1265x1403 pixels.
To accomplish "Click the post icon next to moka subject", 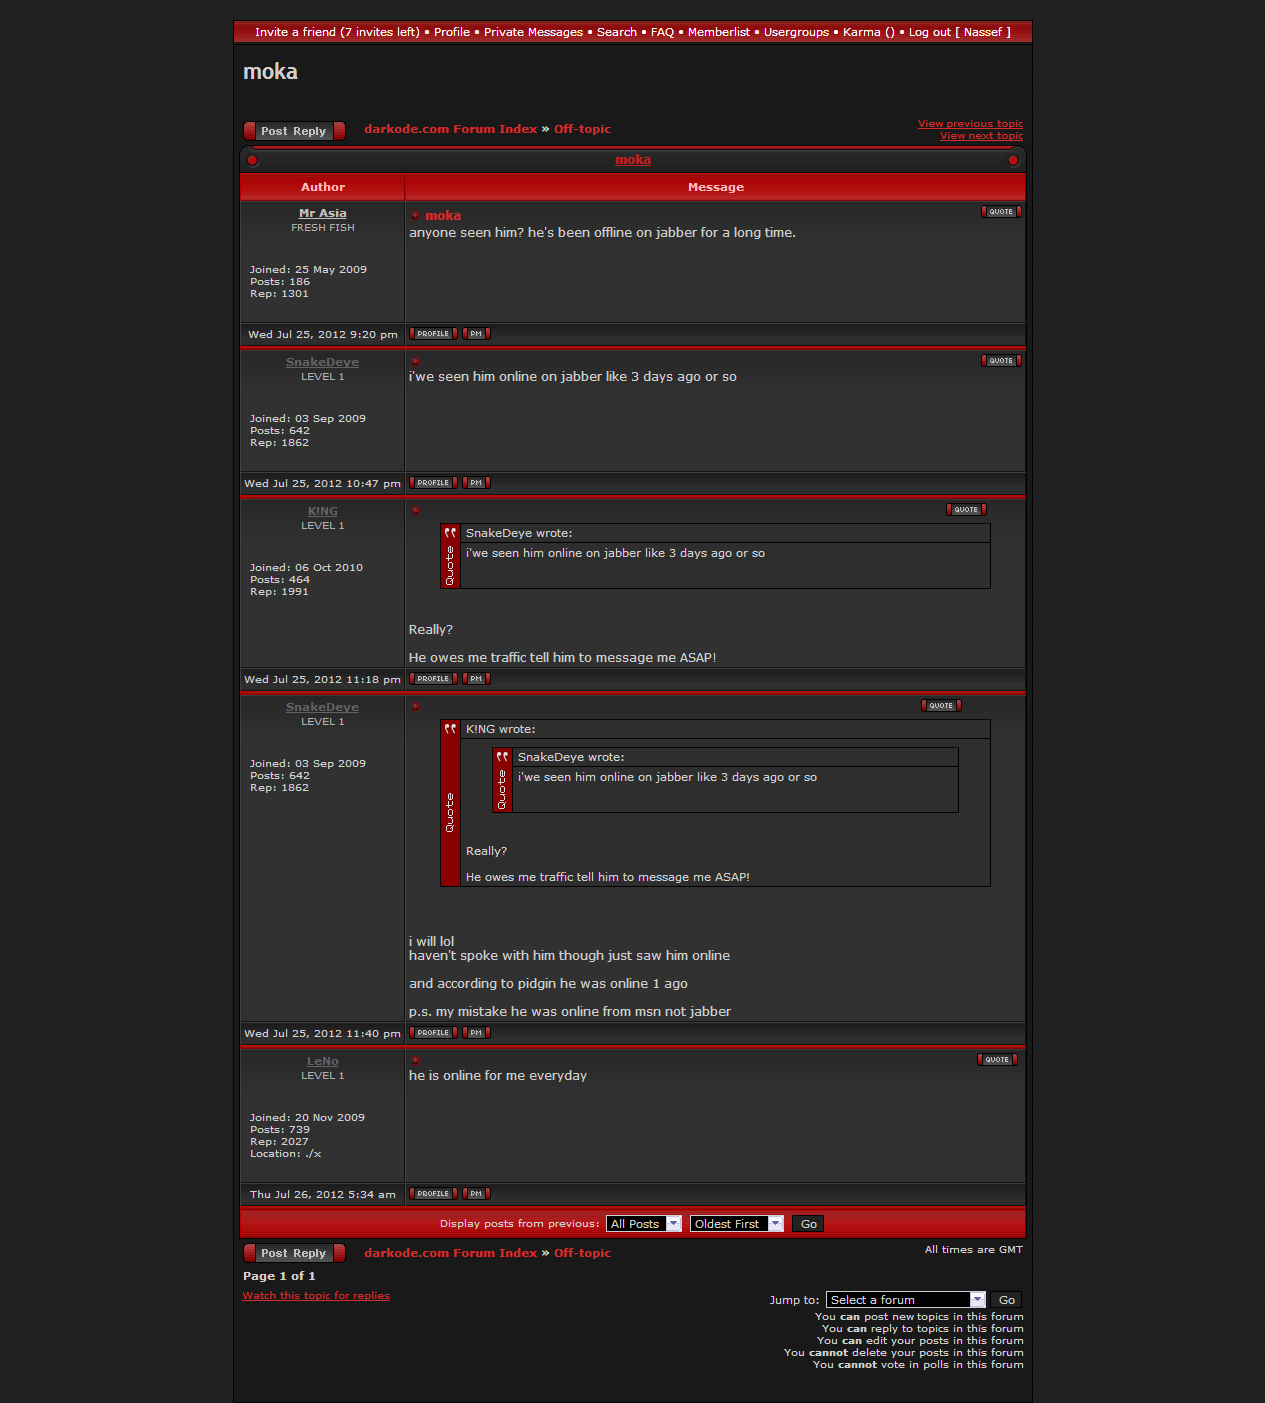I will click(x=415, y=216).
